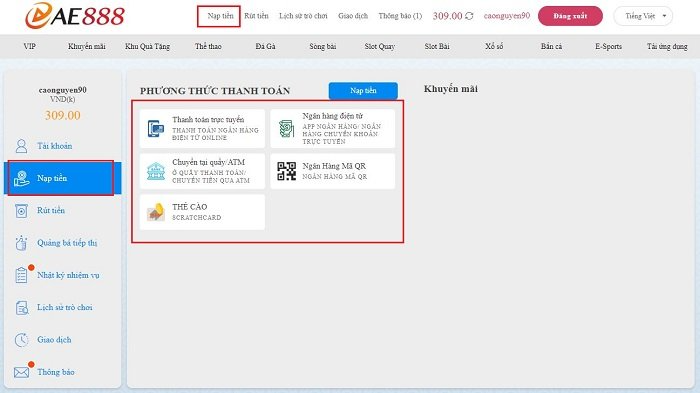
Task: Click the Tài khoản user icon
Action: pyautogui.click(x=21, y=146)
